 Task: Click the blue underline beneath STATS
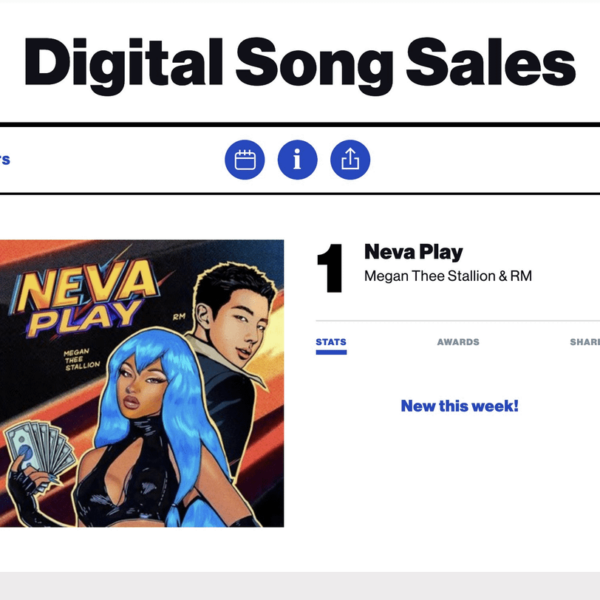click(x=331, y=352)
